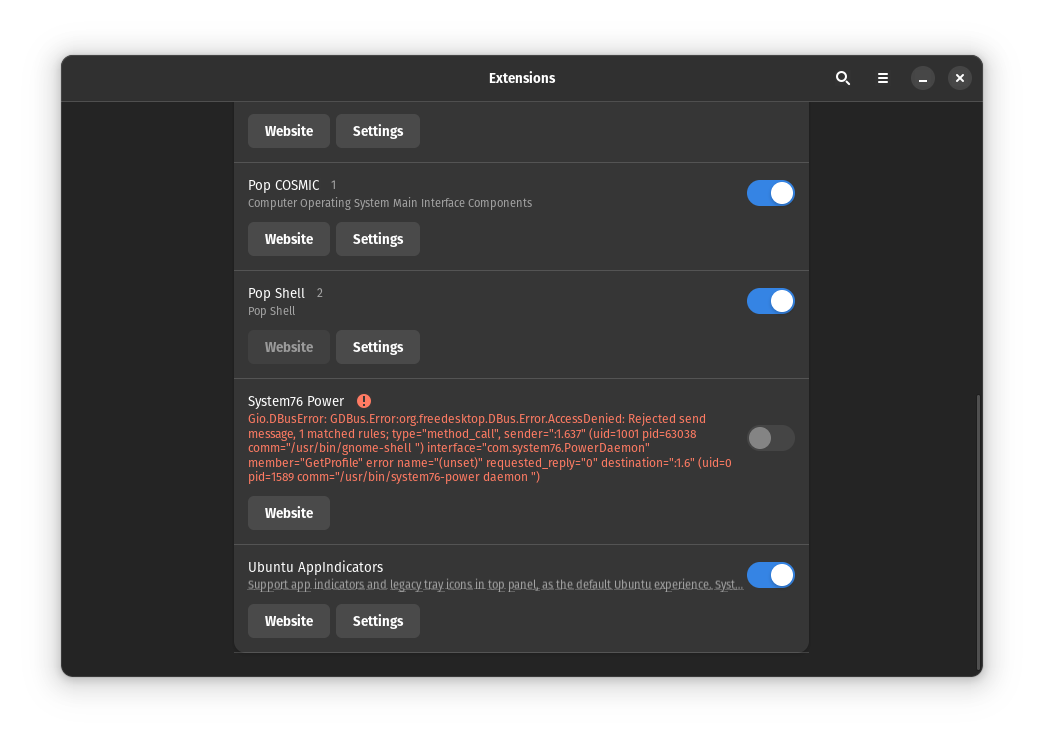This screenshot has width=1044, height=744.
Task: Open Settings for Pop COSMIC
Action: pos(377,238)
